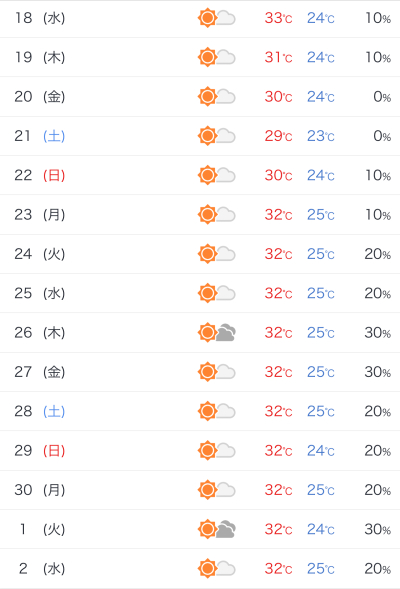Click the 0% rain chance on Friday the 20th

(x=382, y=97)
